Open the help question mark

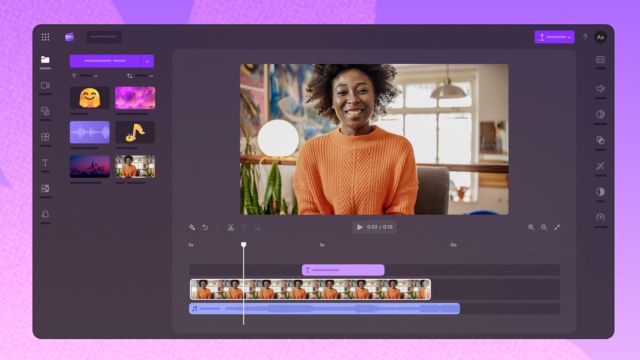click(585, 37)
